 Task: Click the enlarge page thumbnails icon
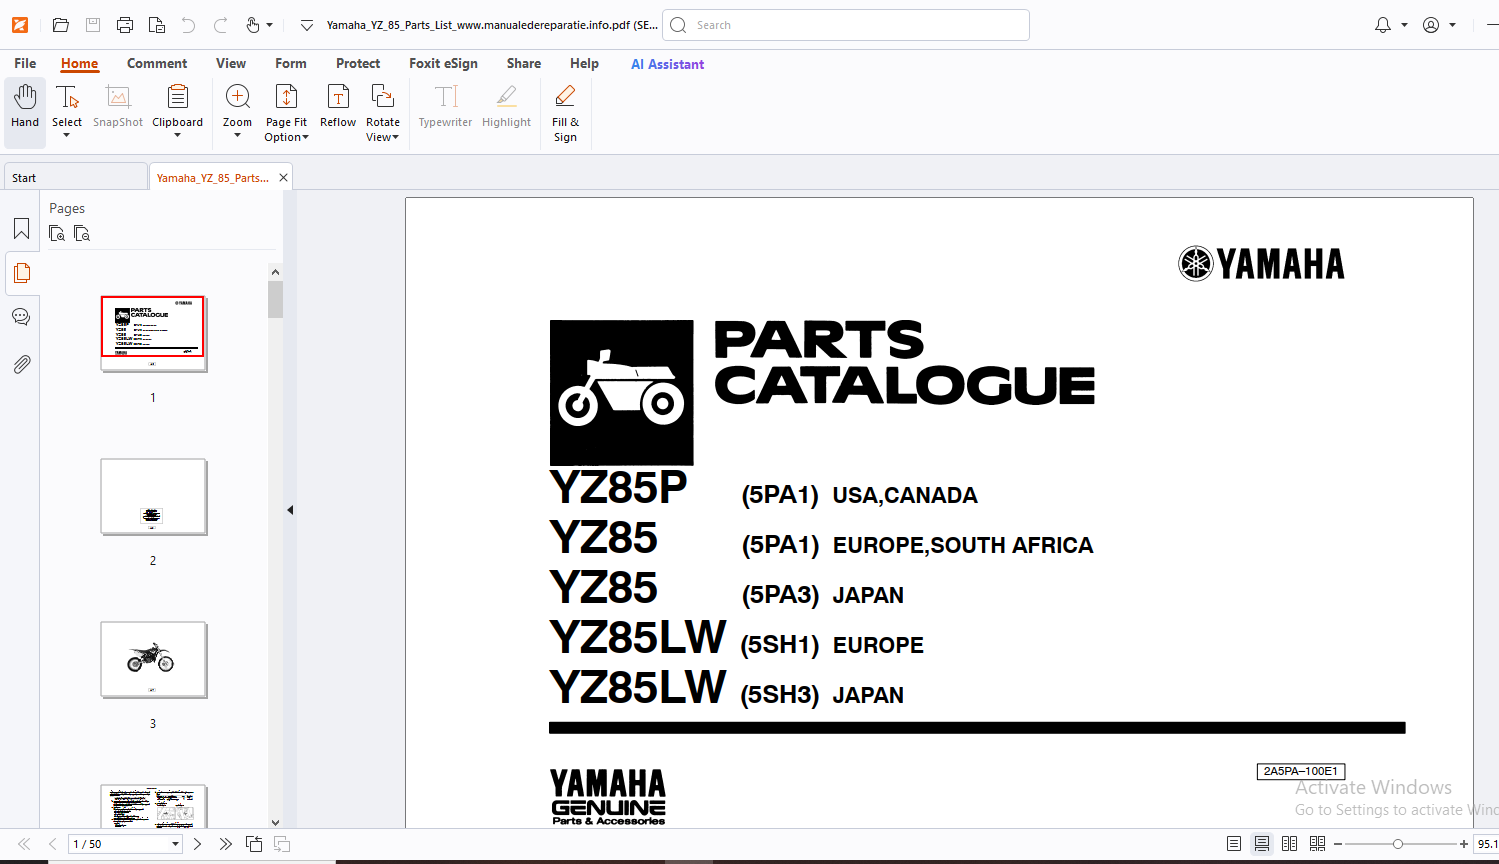pos(57,233)
